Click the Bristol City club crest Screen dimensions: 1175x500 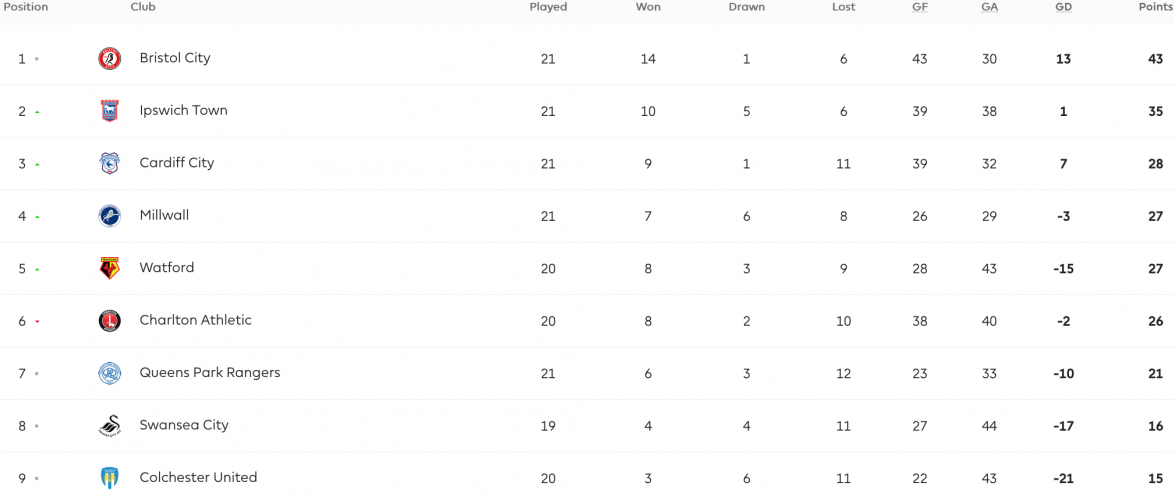[109, 58]
